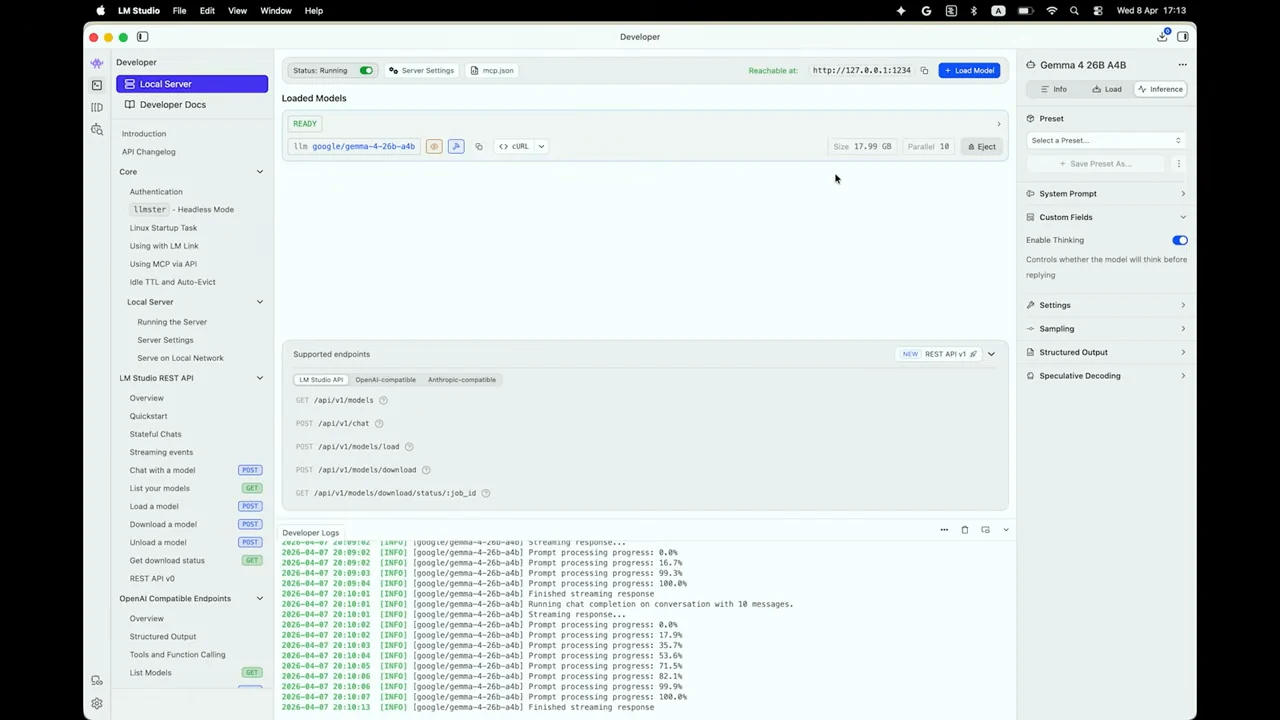Open the downloads icon in the title bar
This screenshot has width=1280, height=720.
pos(1163,37)
